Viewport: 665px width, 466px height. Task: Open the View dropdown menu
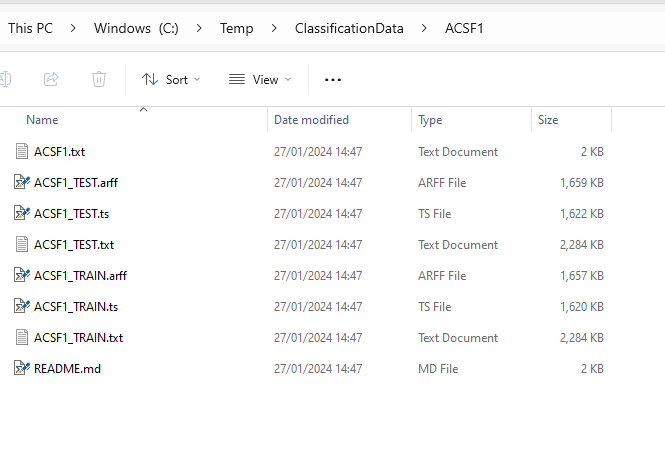point(260,79)
